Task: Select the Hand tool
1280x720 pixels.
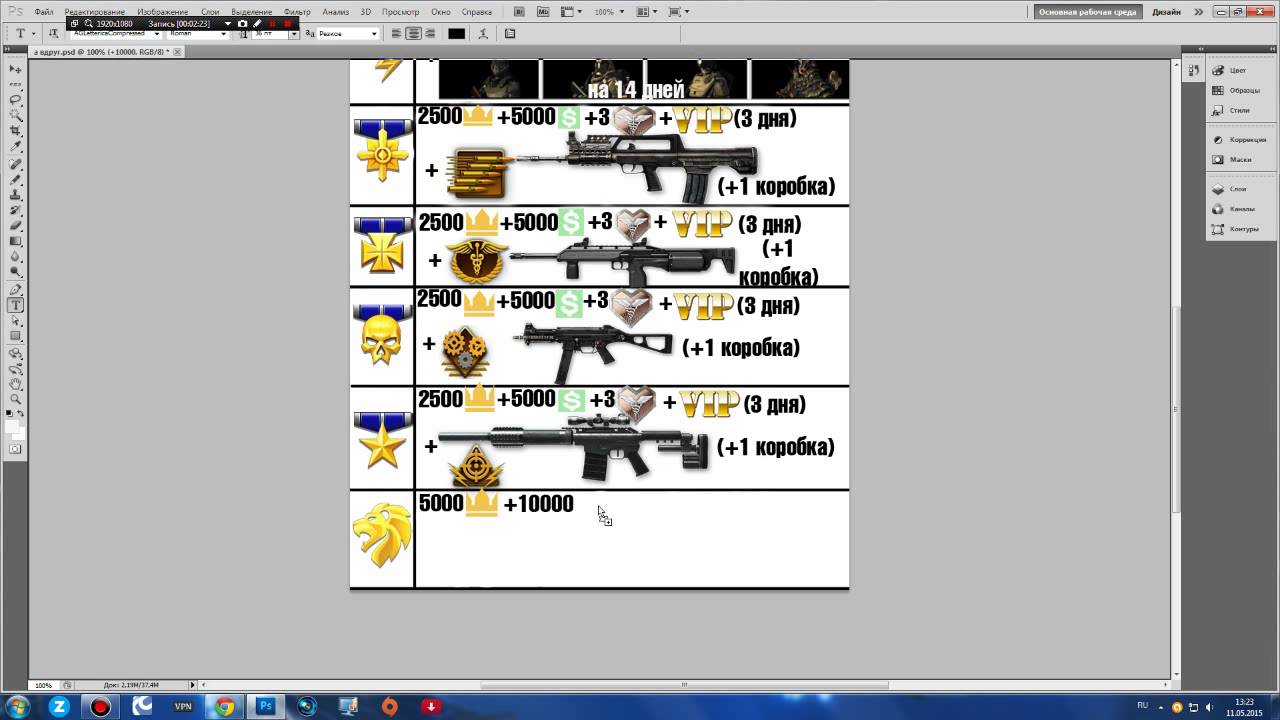Action: (15, 384)
